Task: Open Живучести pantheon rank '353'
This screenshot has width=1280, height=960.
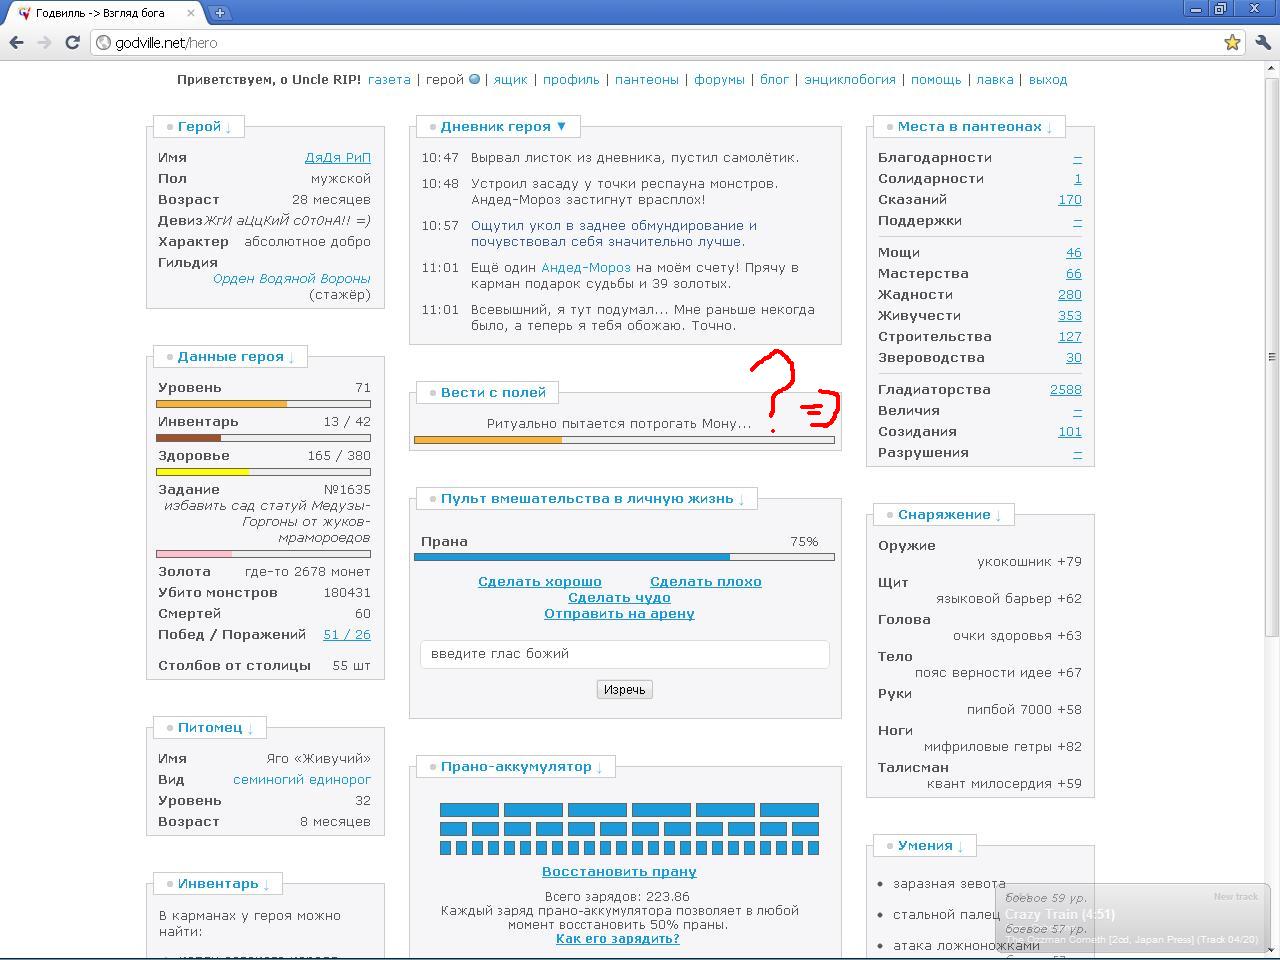Action: pyautogui.click(x=1070, y=316)
